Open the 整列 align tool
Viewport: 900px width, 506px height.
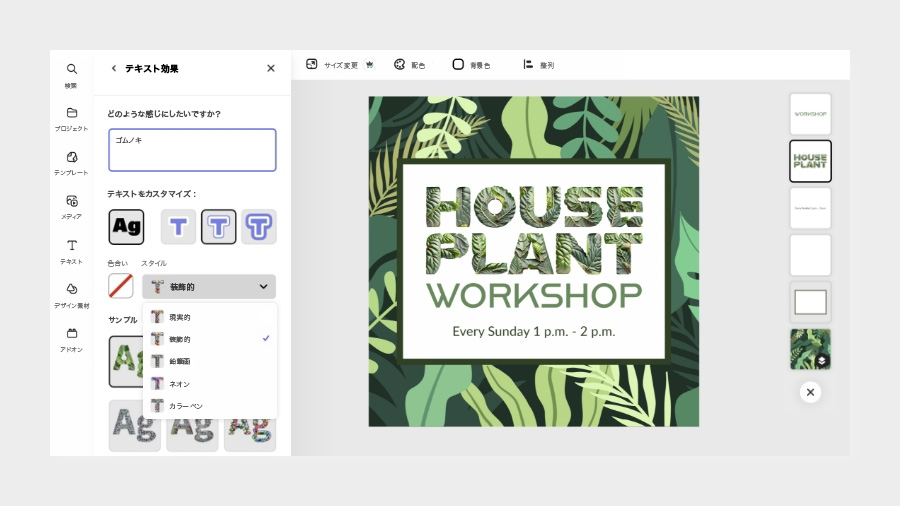click(x=538, y=65)
